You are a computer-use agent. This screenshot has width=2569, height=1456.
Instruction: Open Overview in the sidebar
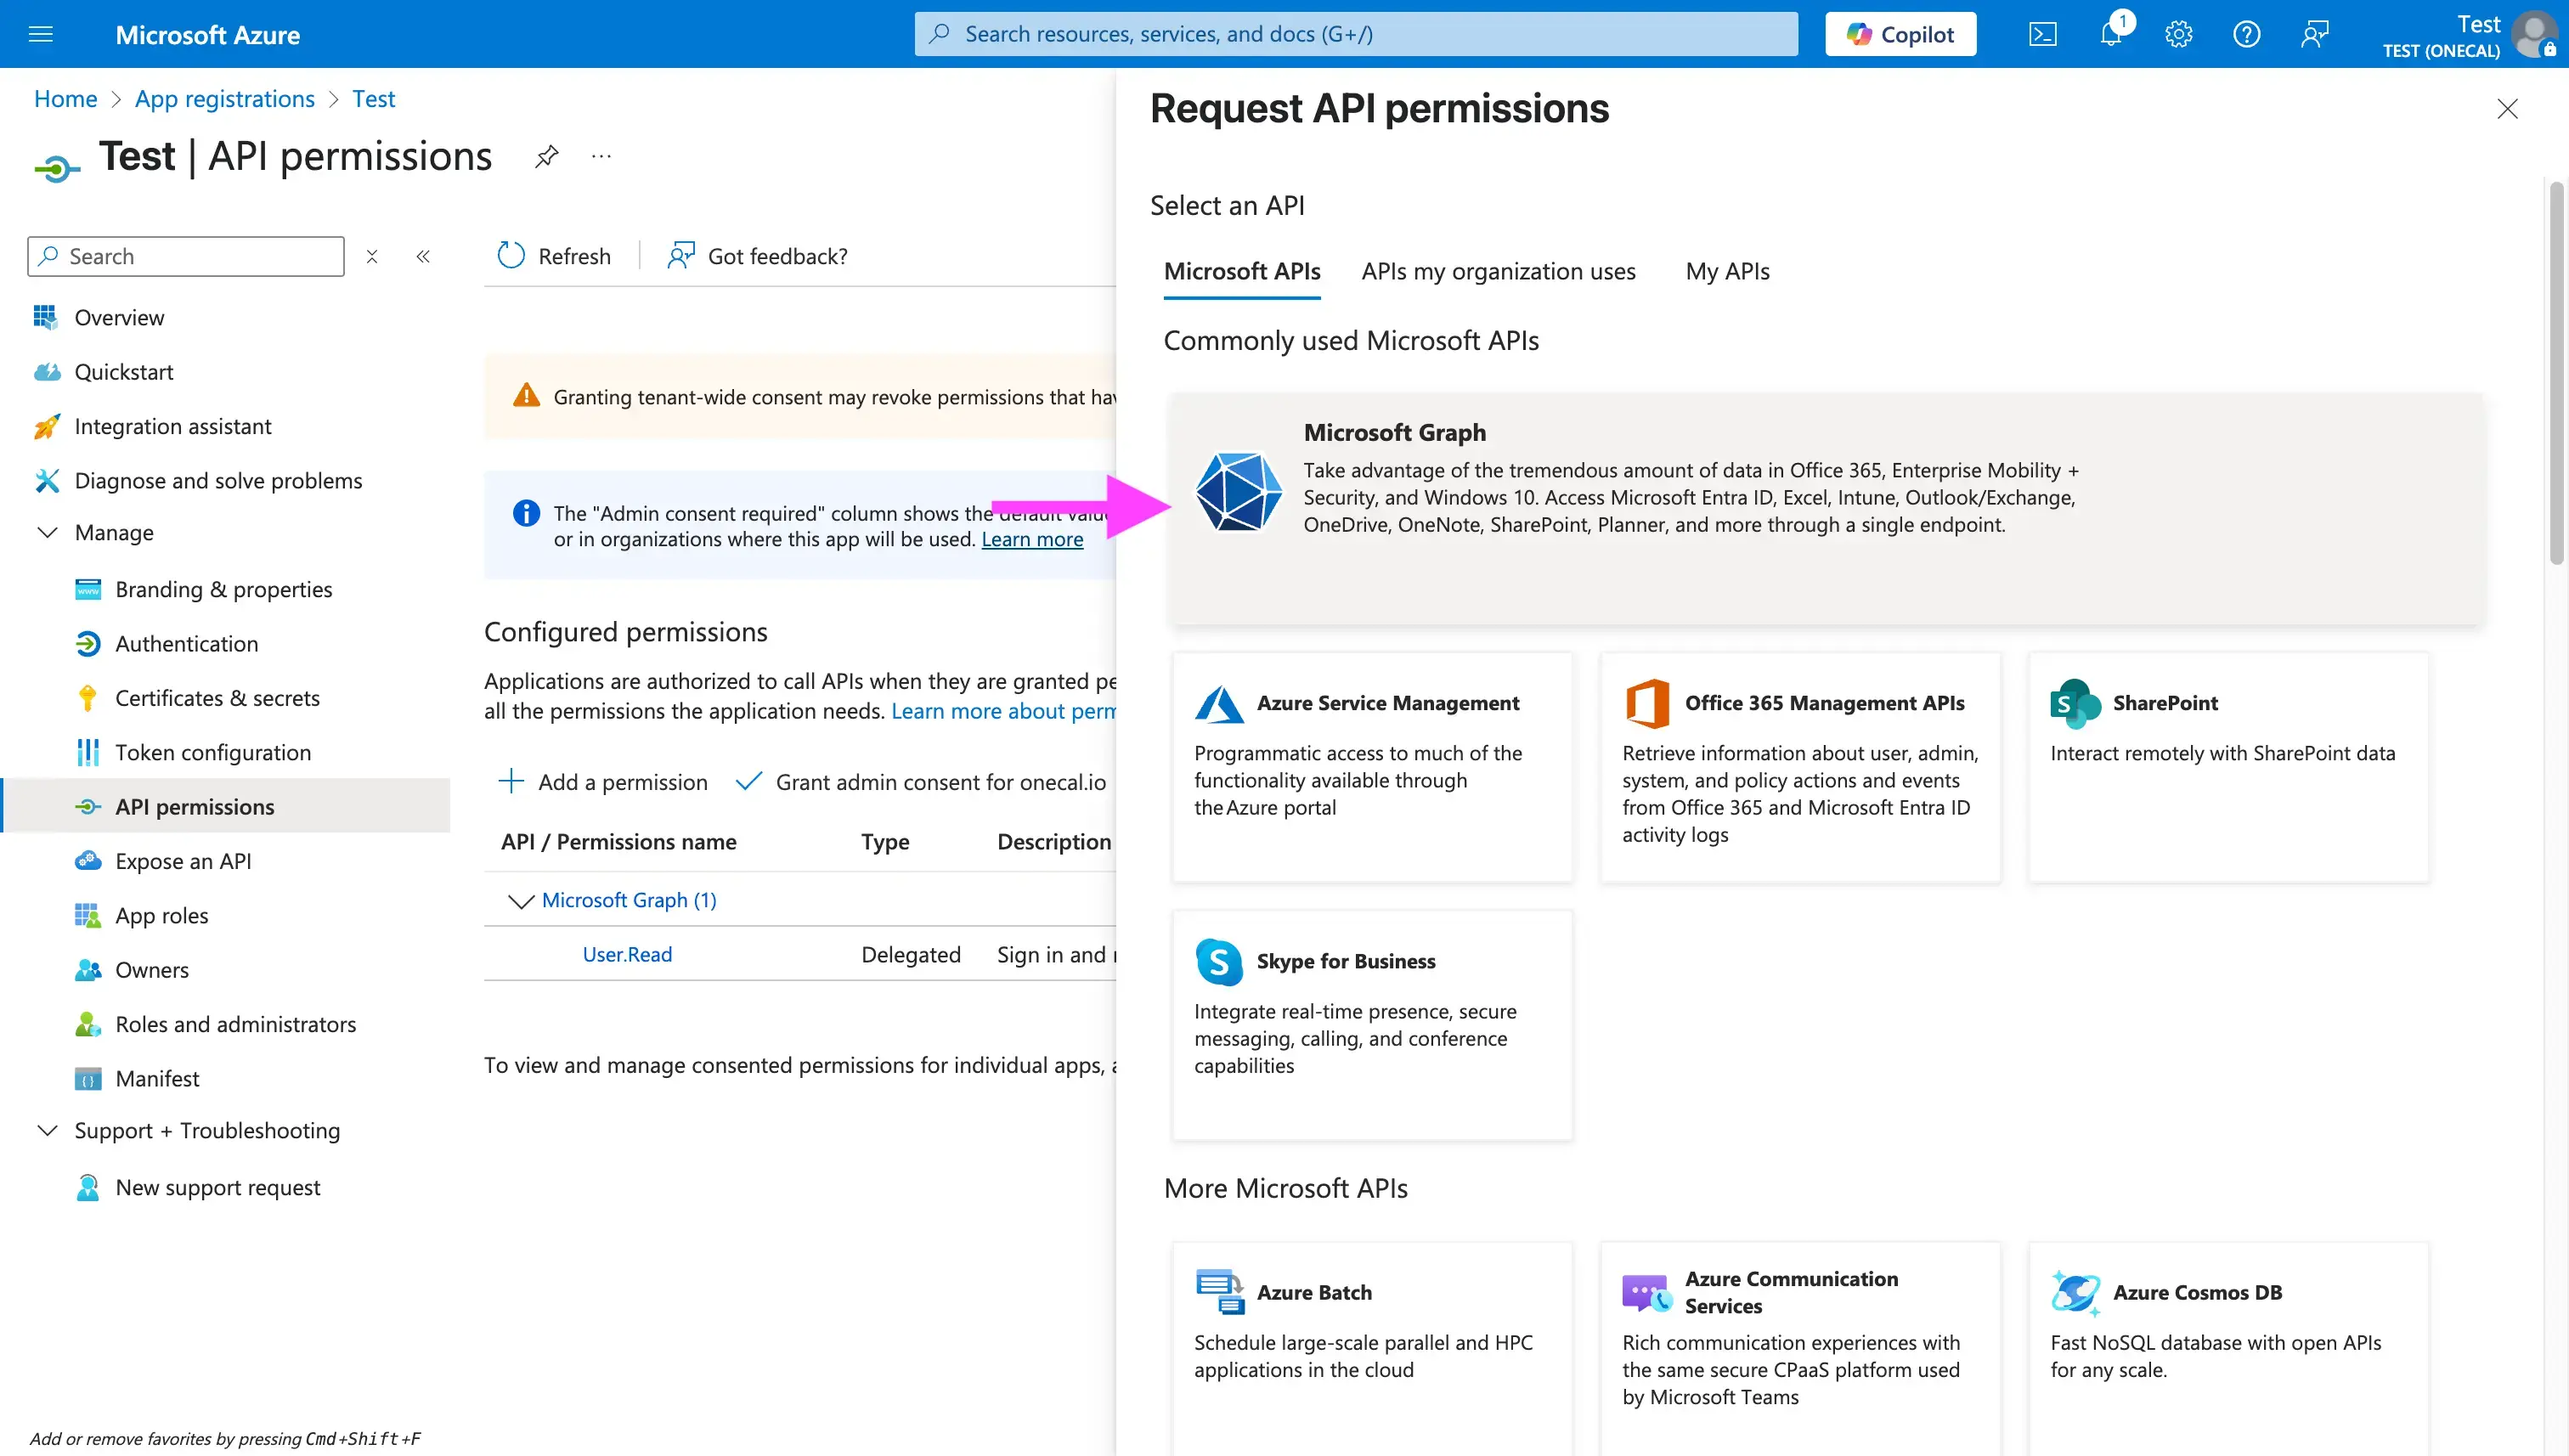point(119,317)
